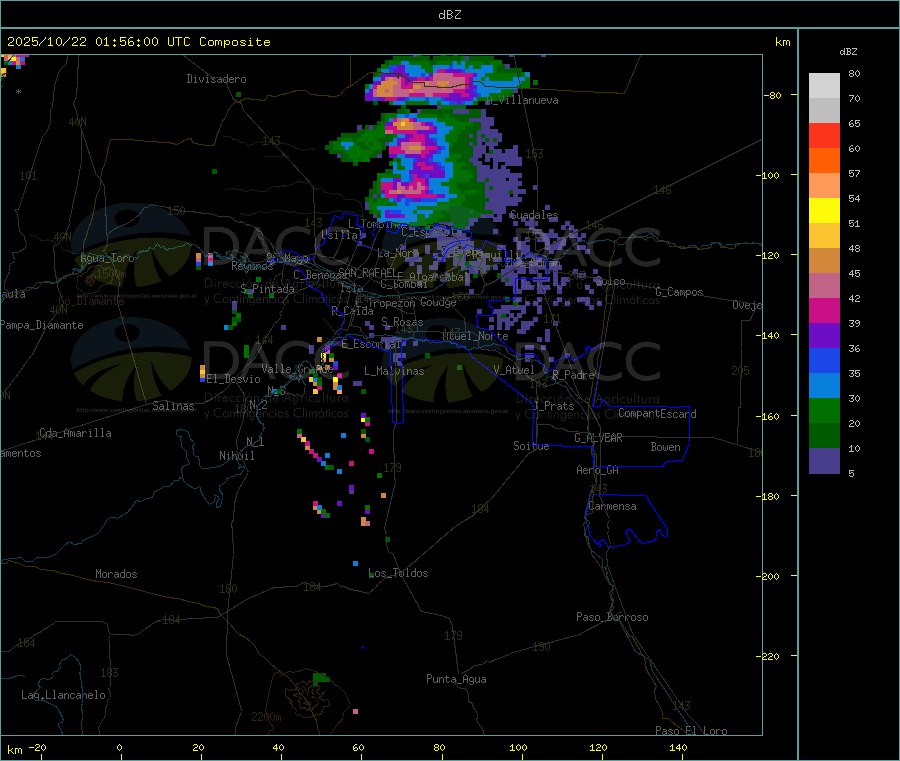This screenshot has width=900, height=761.
Task: Click the L_Malvinas map label
Action: coord(394,371)
